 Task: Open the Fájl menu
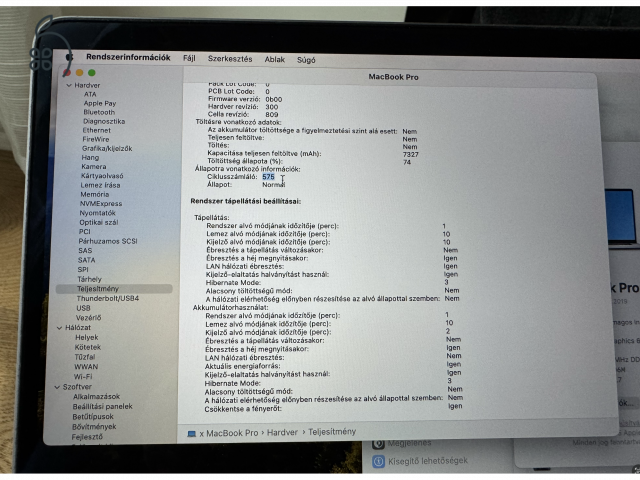[189, 58]
